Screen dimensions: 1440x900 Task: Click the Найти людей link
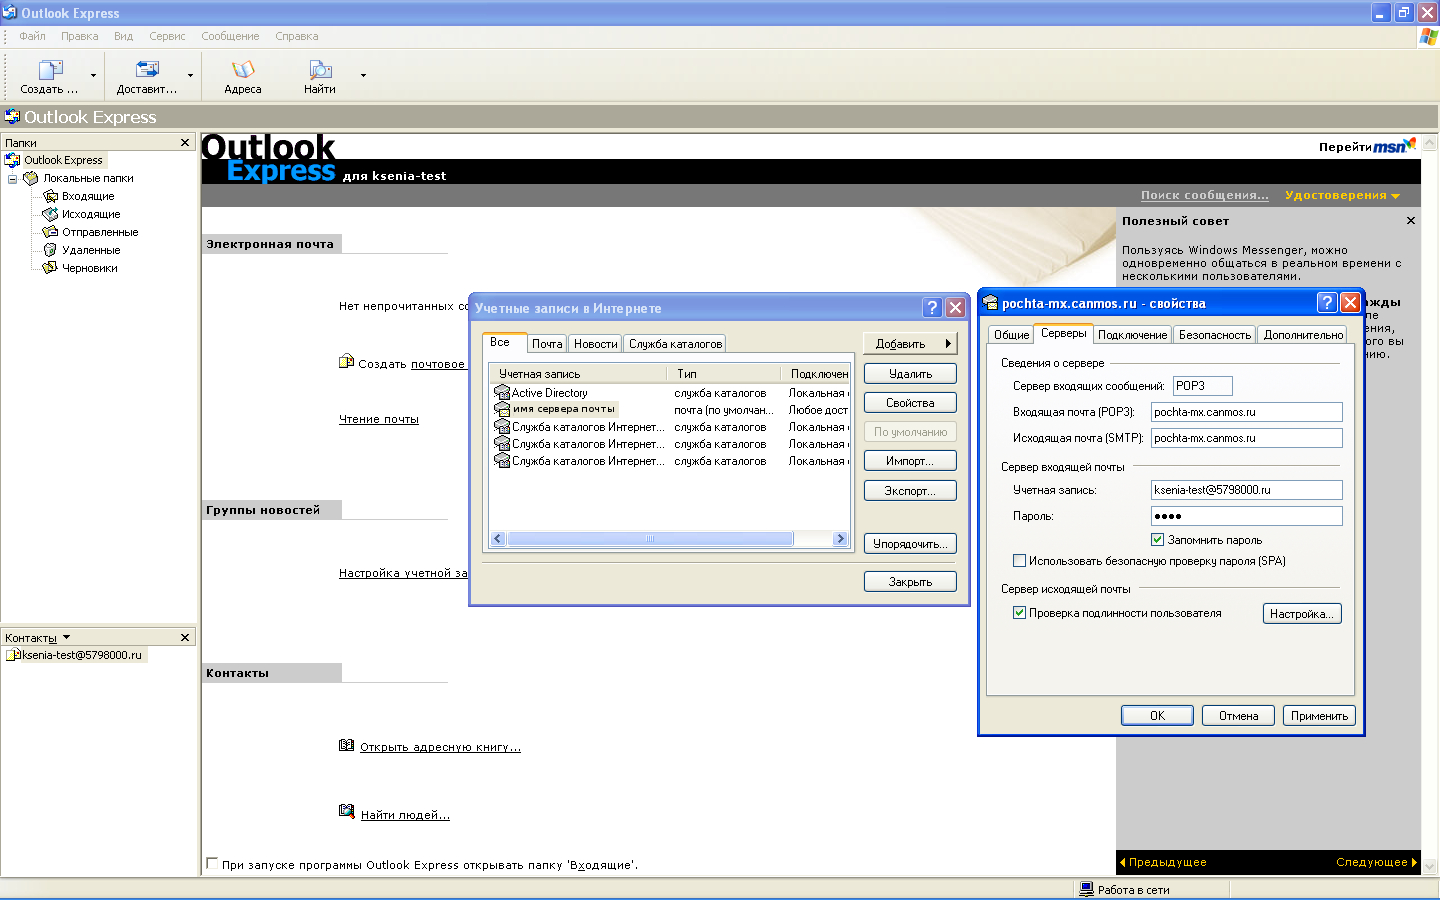(405, 815)
